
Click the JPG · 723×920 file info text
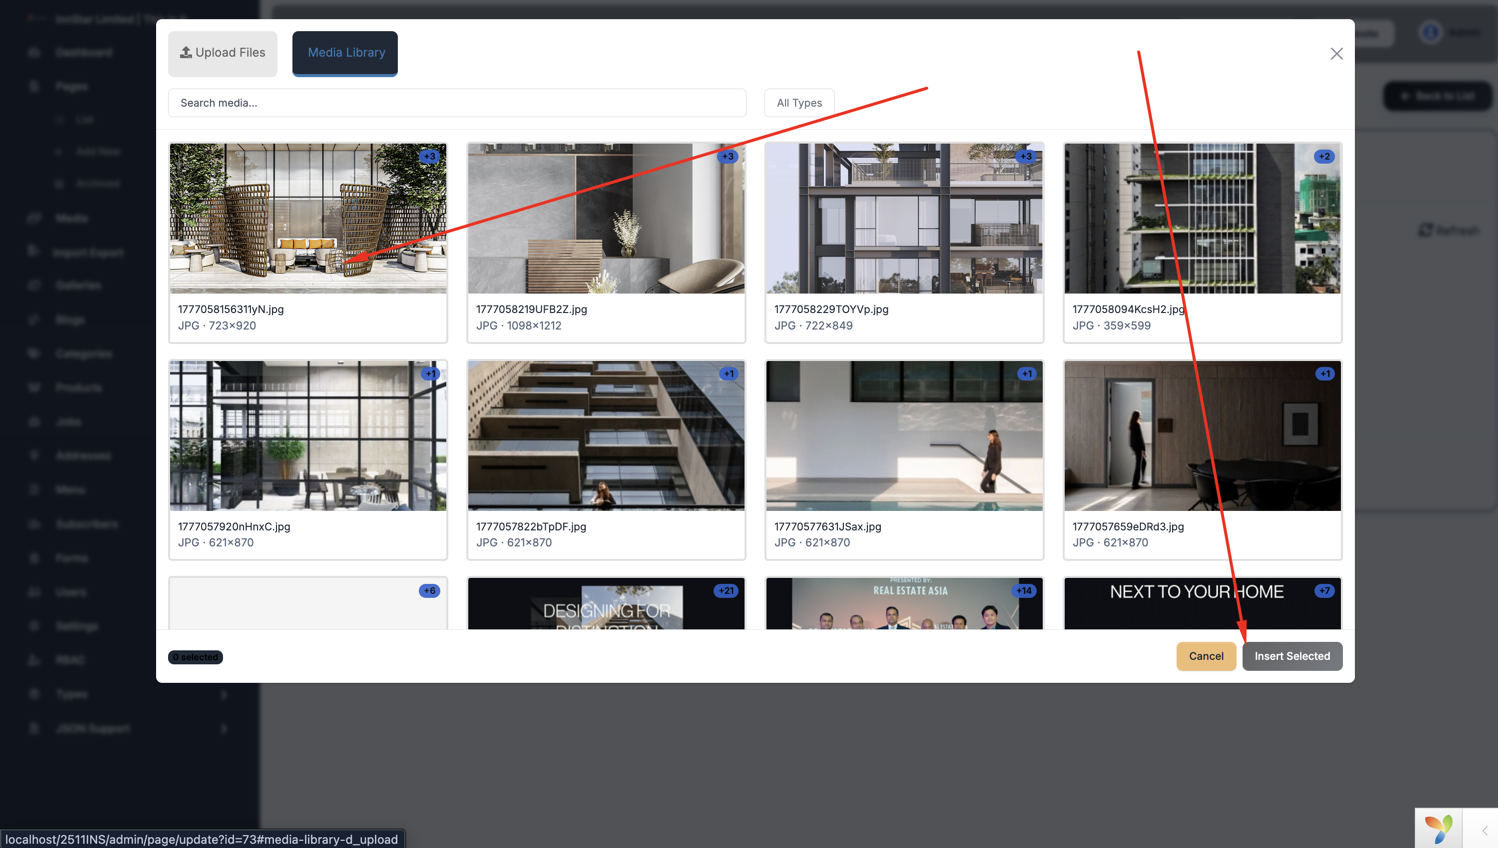coord(217,326)
